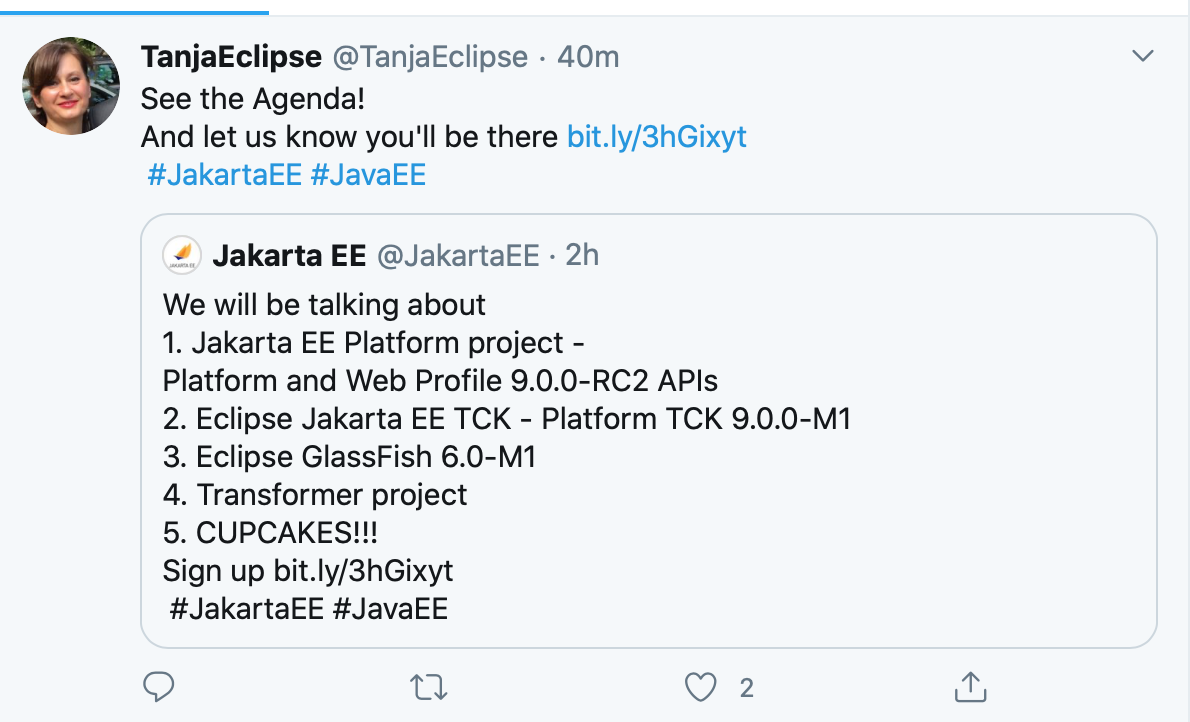Click the blue loading progress bar
This screenshot has height=722, width=1190.
click(134, 12)
